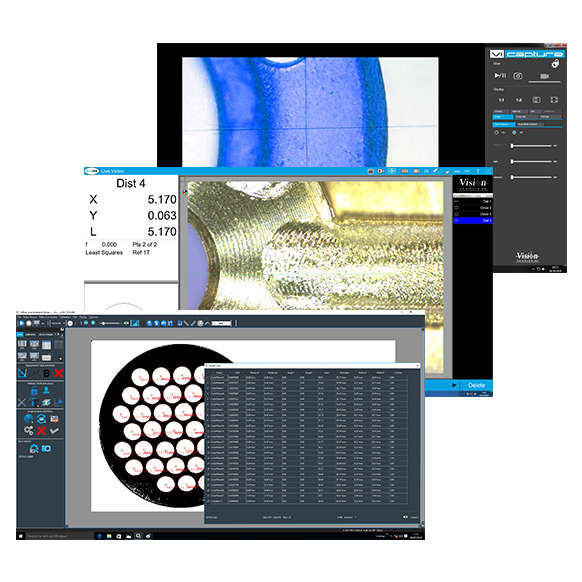The width and height of the screenshot is (582, 582).
Task: Click the blue open padlock icon
Action: [x=34, y=390]
